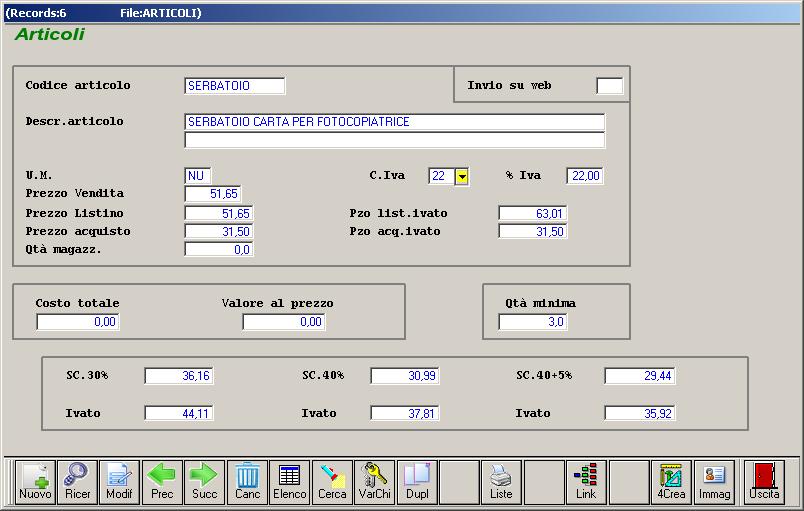The height and width of the screenshot is (511, 804).
Task: Create a new article with Nuovo
Action: pos(35,482)
